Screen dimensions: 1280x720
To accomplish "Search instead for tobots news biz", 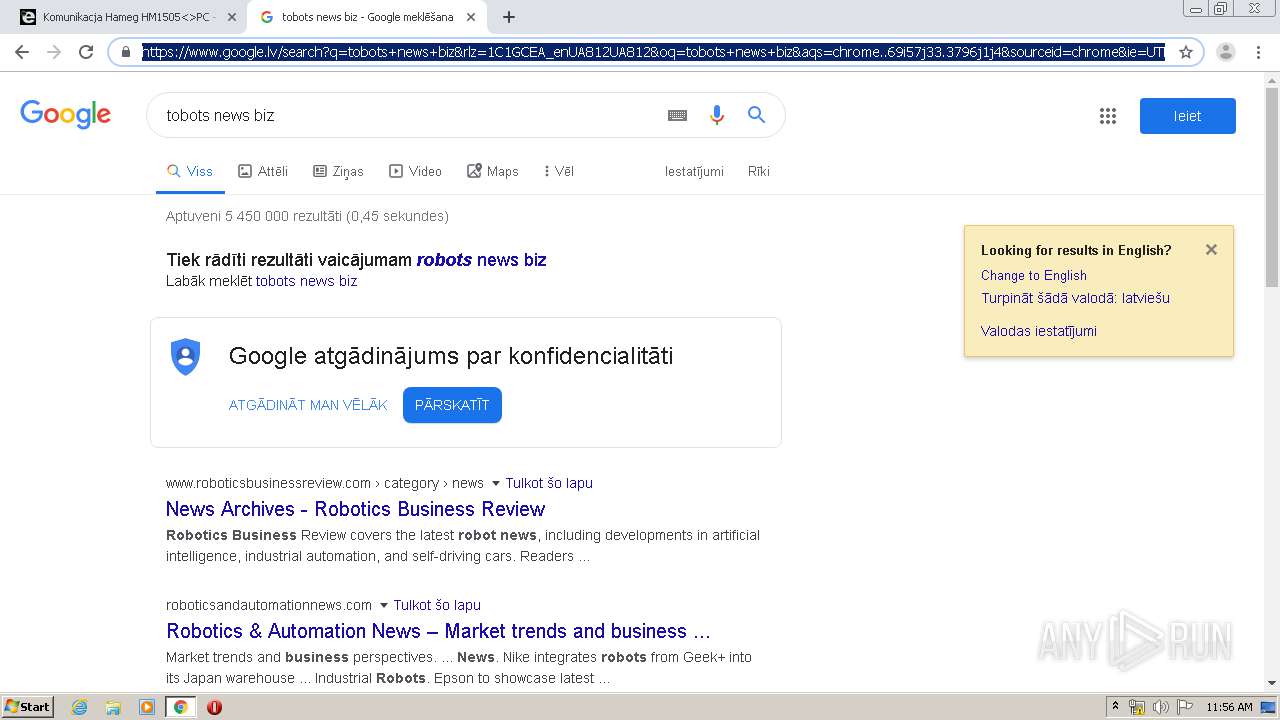I will 306,281.
